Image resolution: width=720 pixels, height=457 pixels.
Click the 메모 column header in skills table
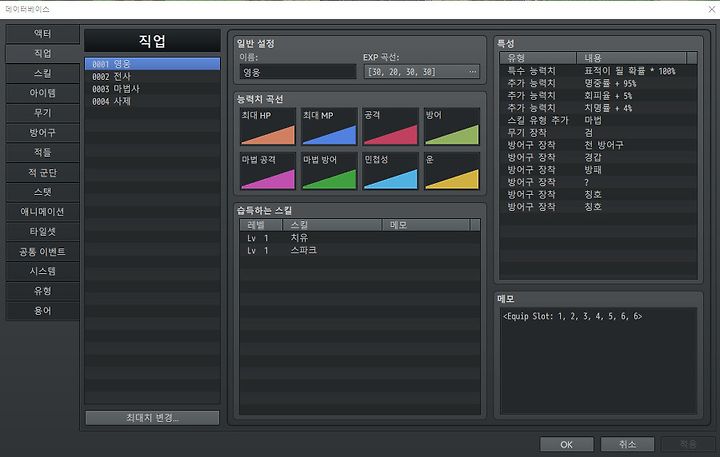click(x=426, y=225)
